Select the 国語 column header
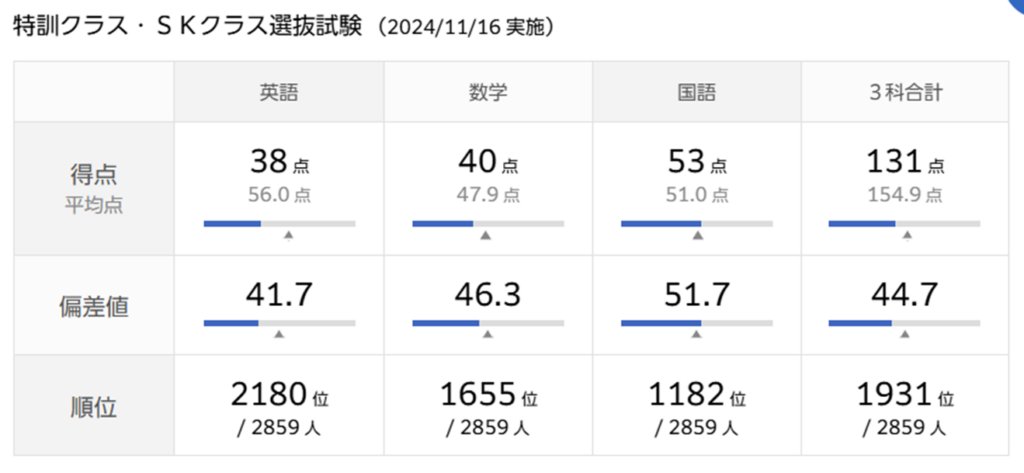 (x=697, y=93)
